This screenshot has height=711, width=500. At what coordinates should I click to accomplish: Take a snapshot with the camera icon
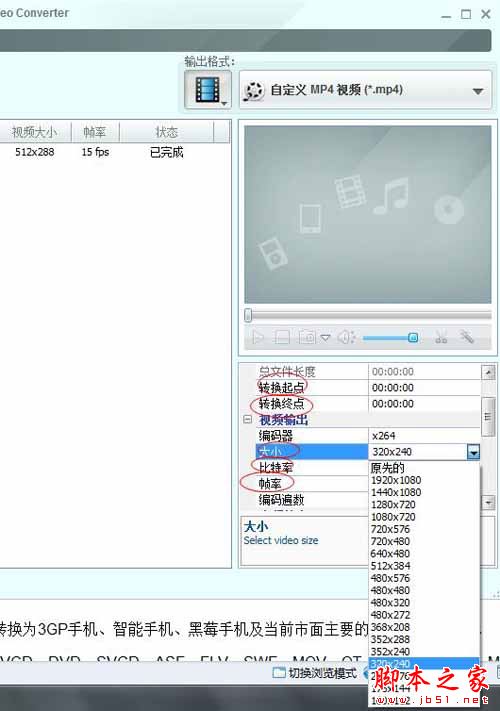pyautogui.click(x=307, y=337)
